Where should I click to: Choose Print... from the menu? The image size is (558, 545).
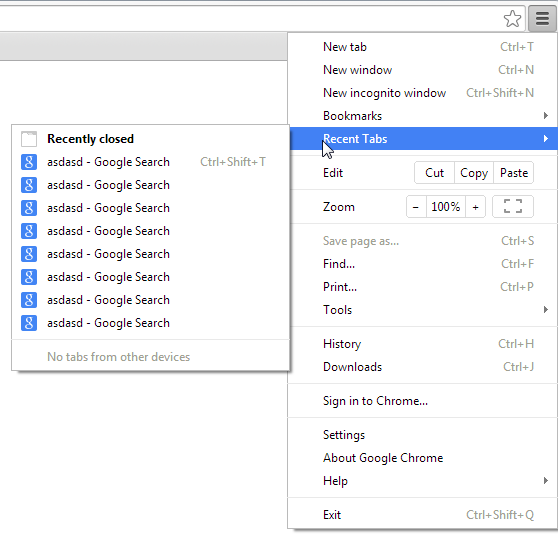[x=423, y=287]
